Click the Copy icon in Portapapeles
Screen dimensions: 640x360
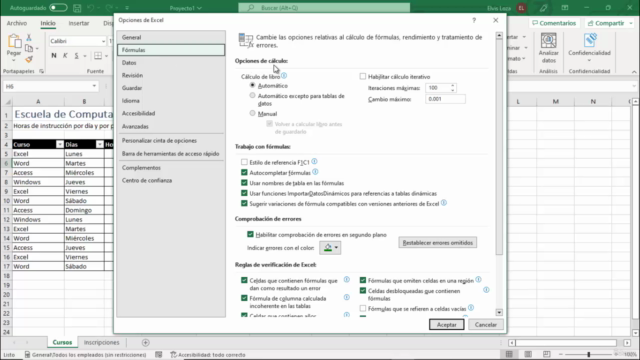pyautogui.click(x=29, y=48)
